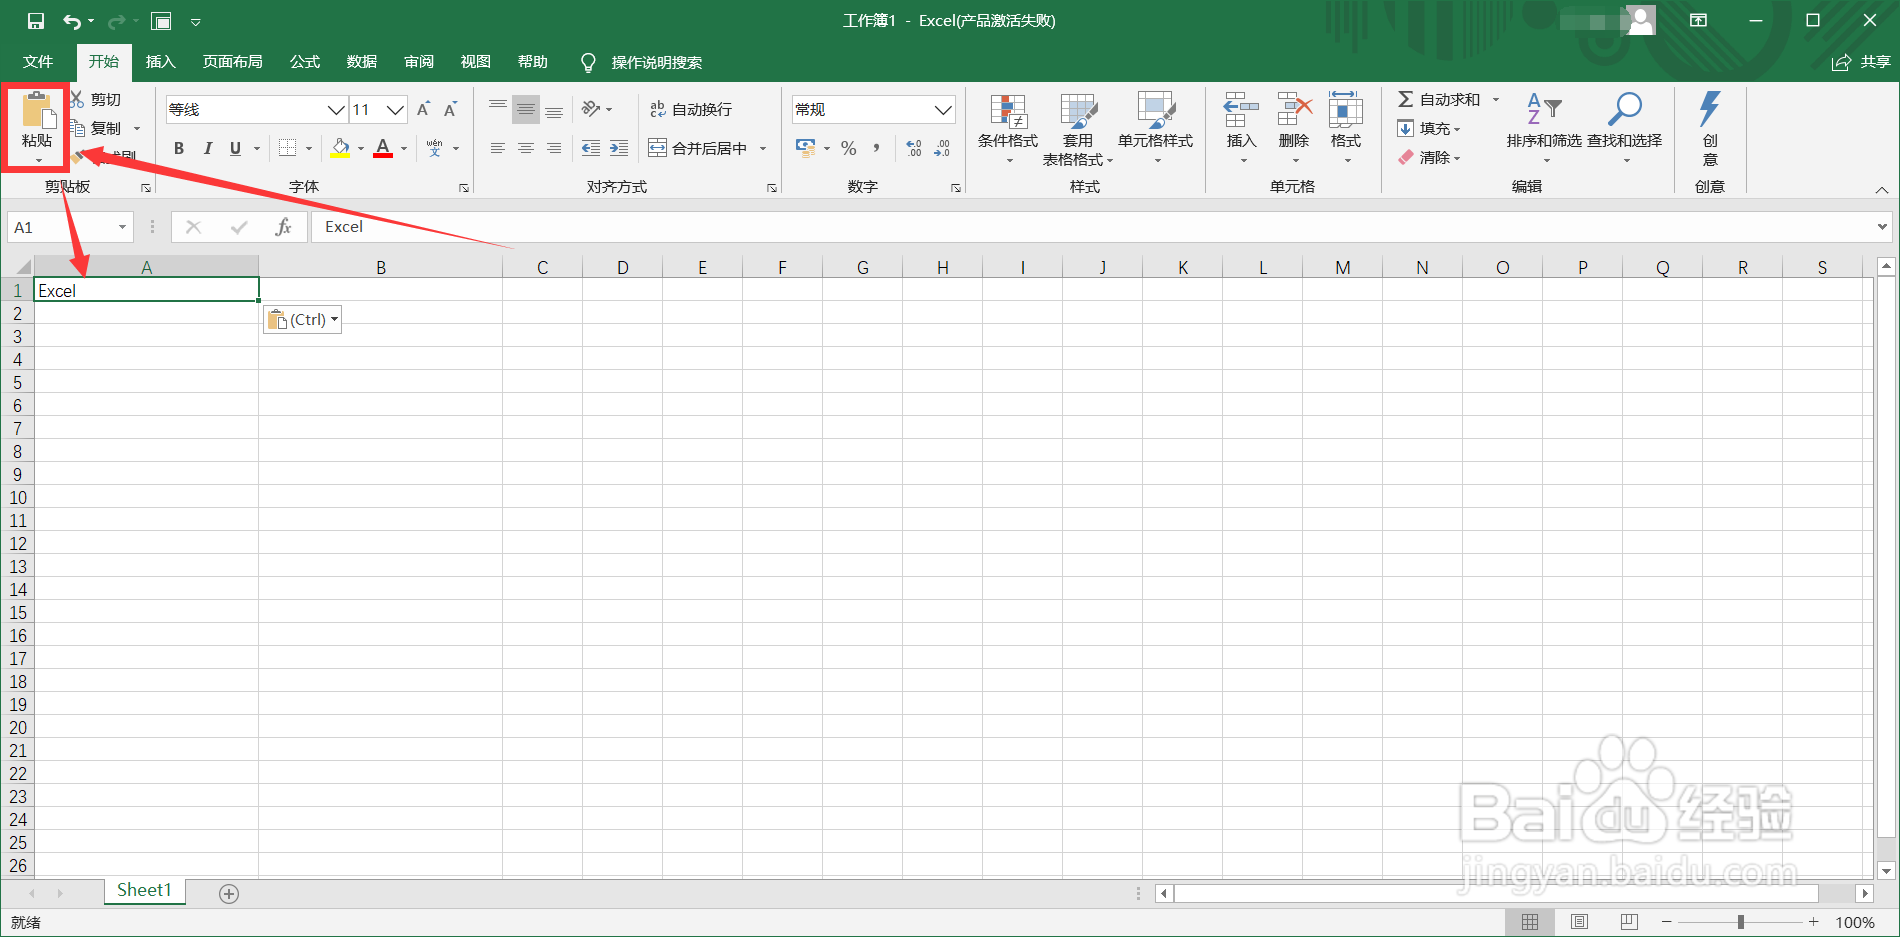
Task: Expand the formula bar
Action: pos(1882,227)
